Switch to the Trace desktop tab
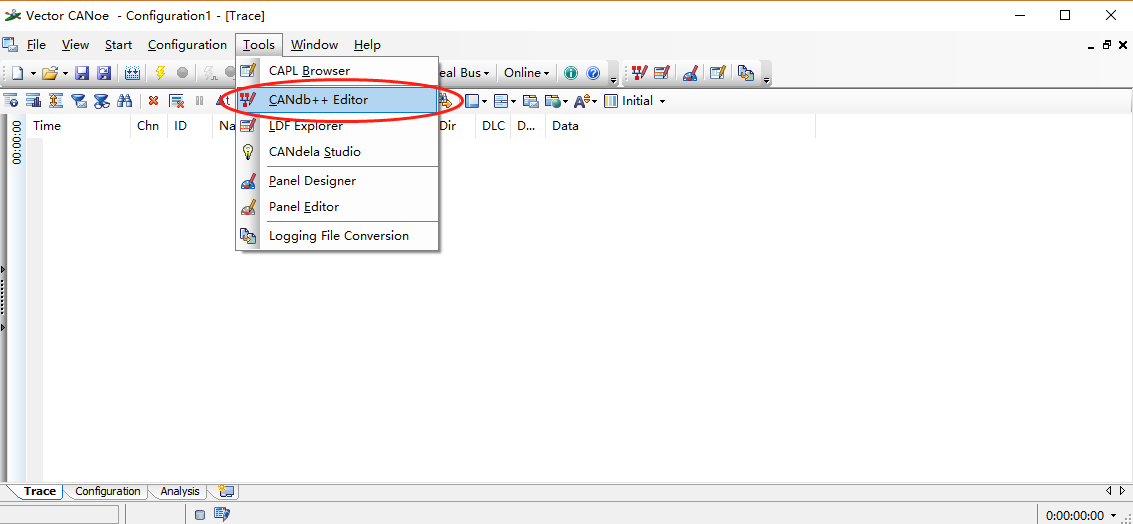Viewport: 1133px width, 524px height. pyautogui.click(x=39, y=491)
